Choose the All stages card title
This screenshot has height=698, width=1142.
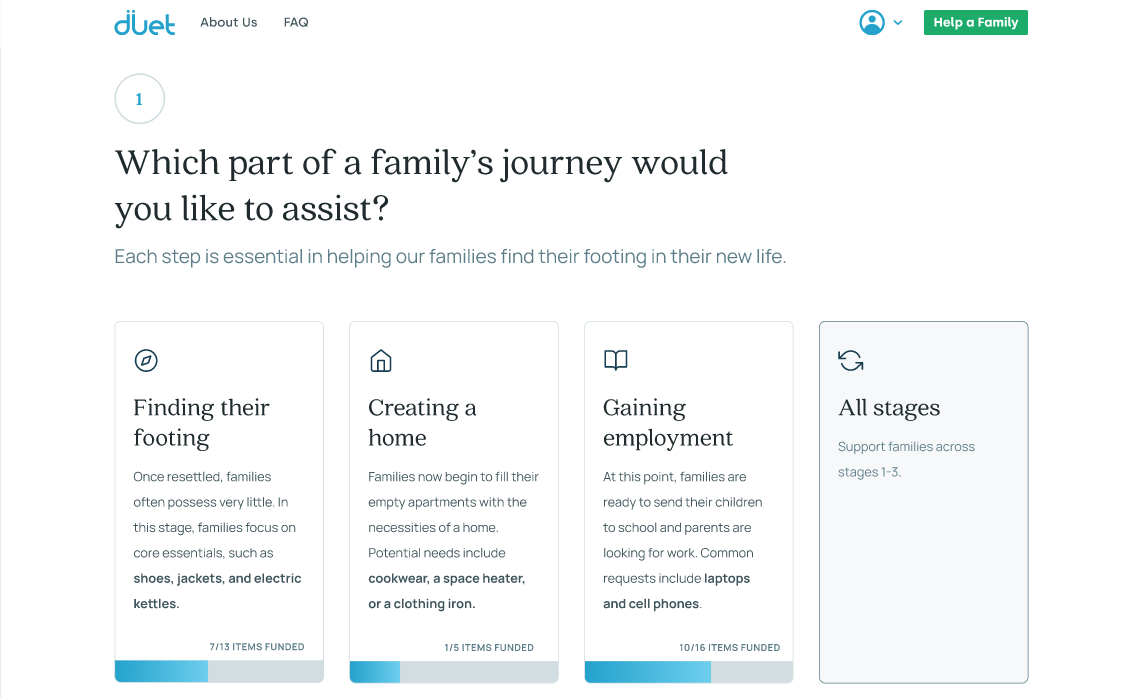click(889, 407)
